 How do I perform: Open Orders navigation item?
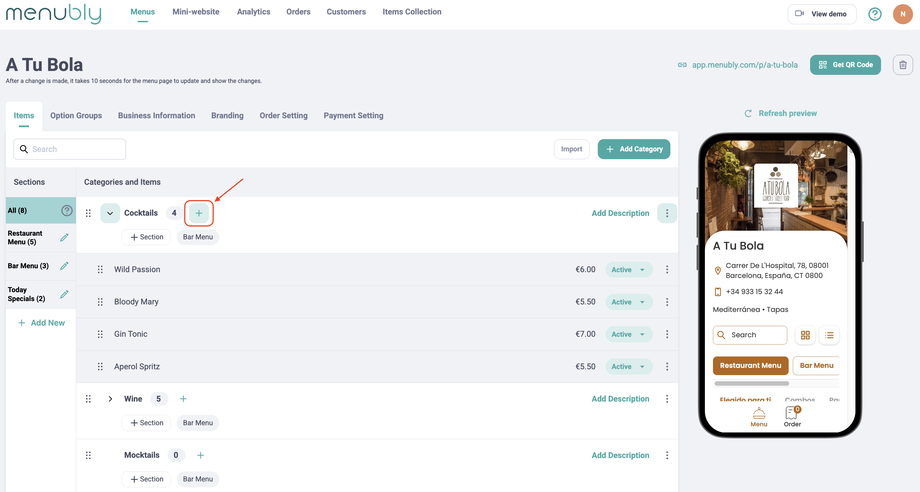click(x=298, y=12)
